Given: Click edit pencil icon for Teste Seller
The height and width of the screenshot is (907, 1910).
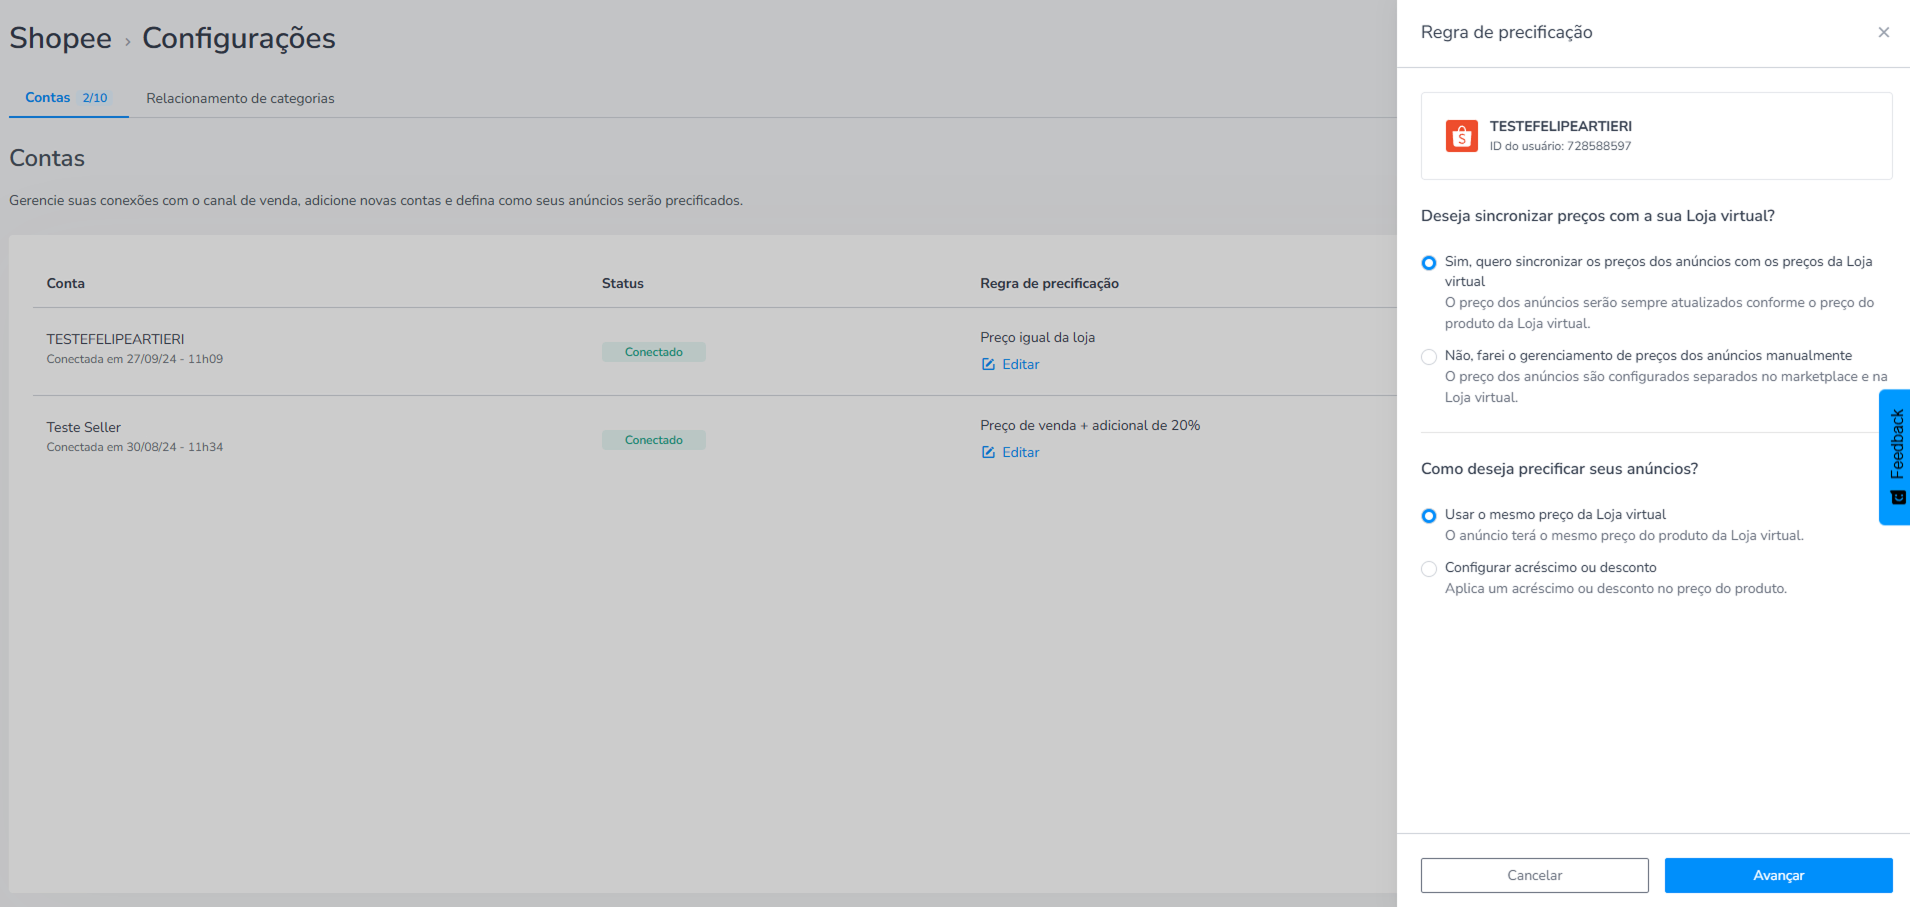Looking at the screenshot, I should 988,452.
